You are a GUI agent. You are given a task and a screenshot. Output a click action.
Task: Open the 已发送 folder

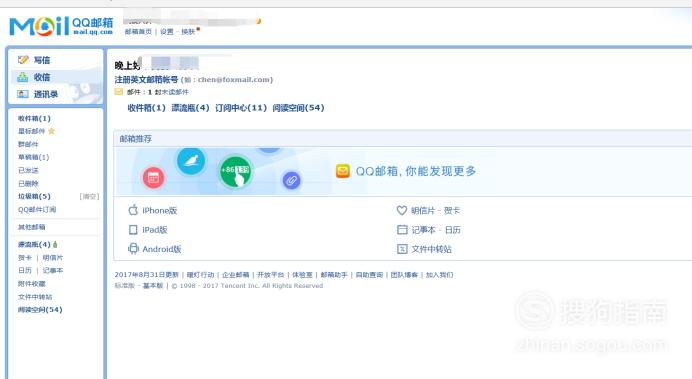[x=28, y=170]
